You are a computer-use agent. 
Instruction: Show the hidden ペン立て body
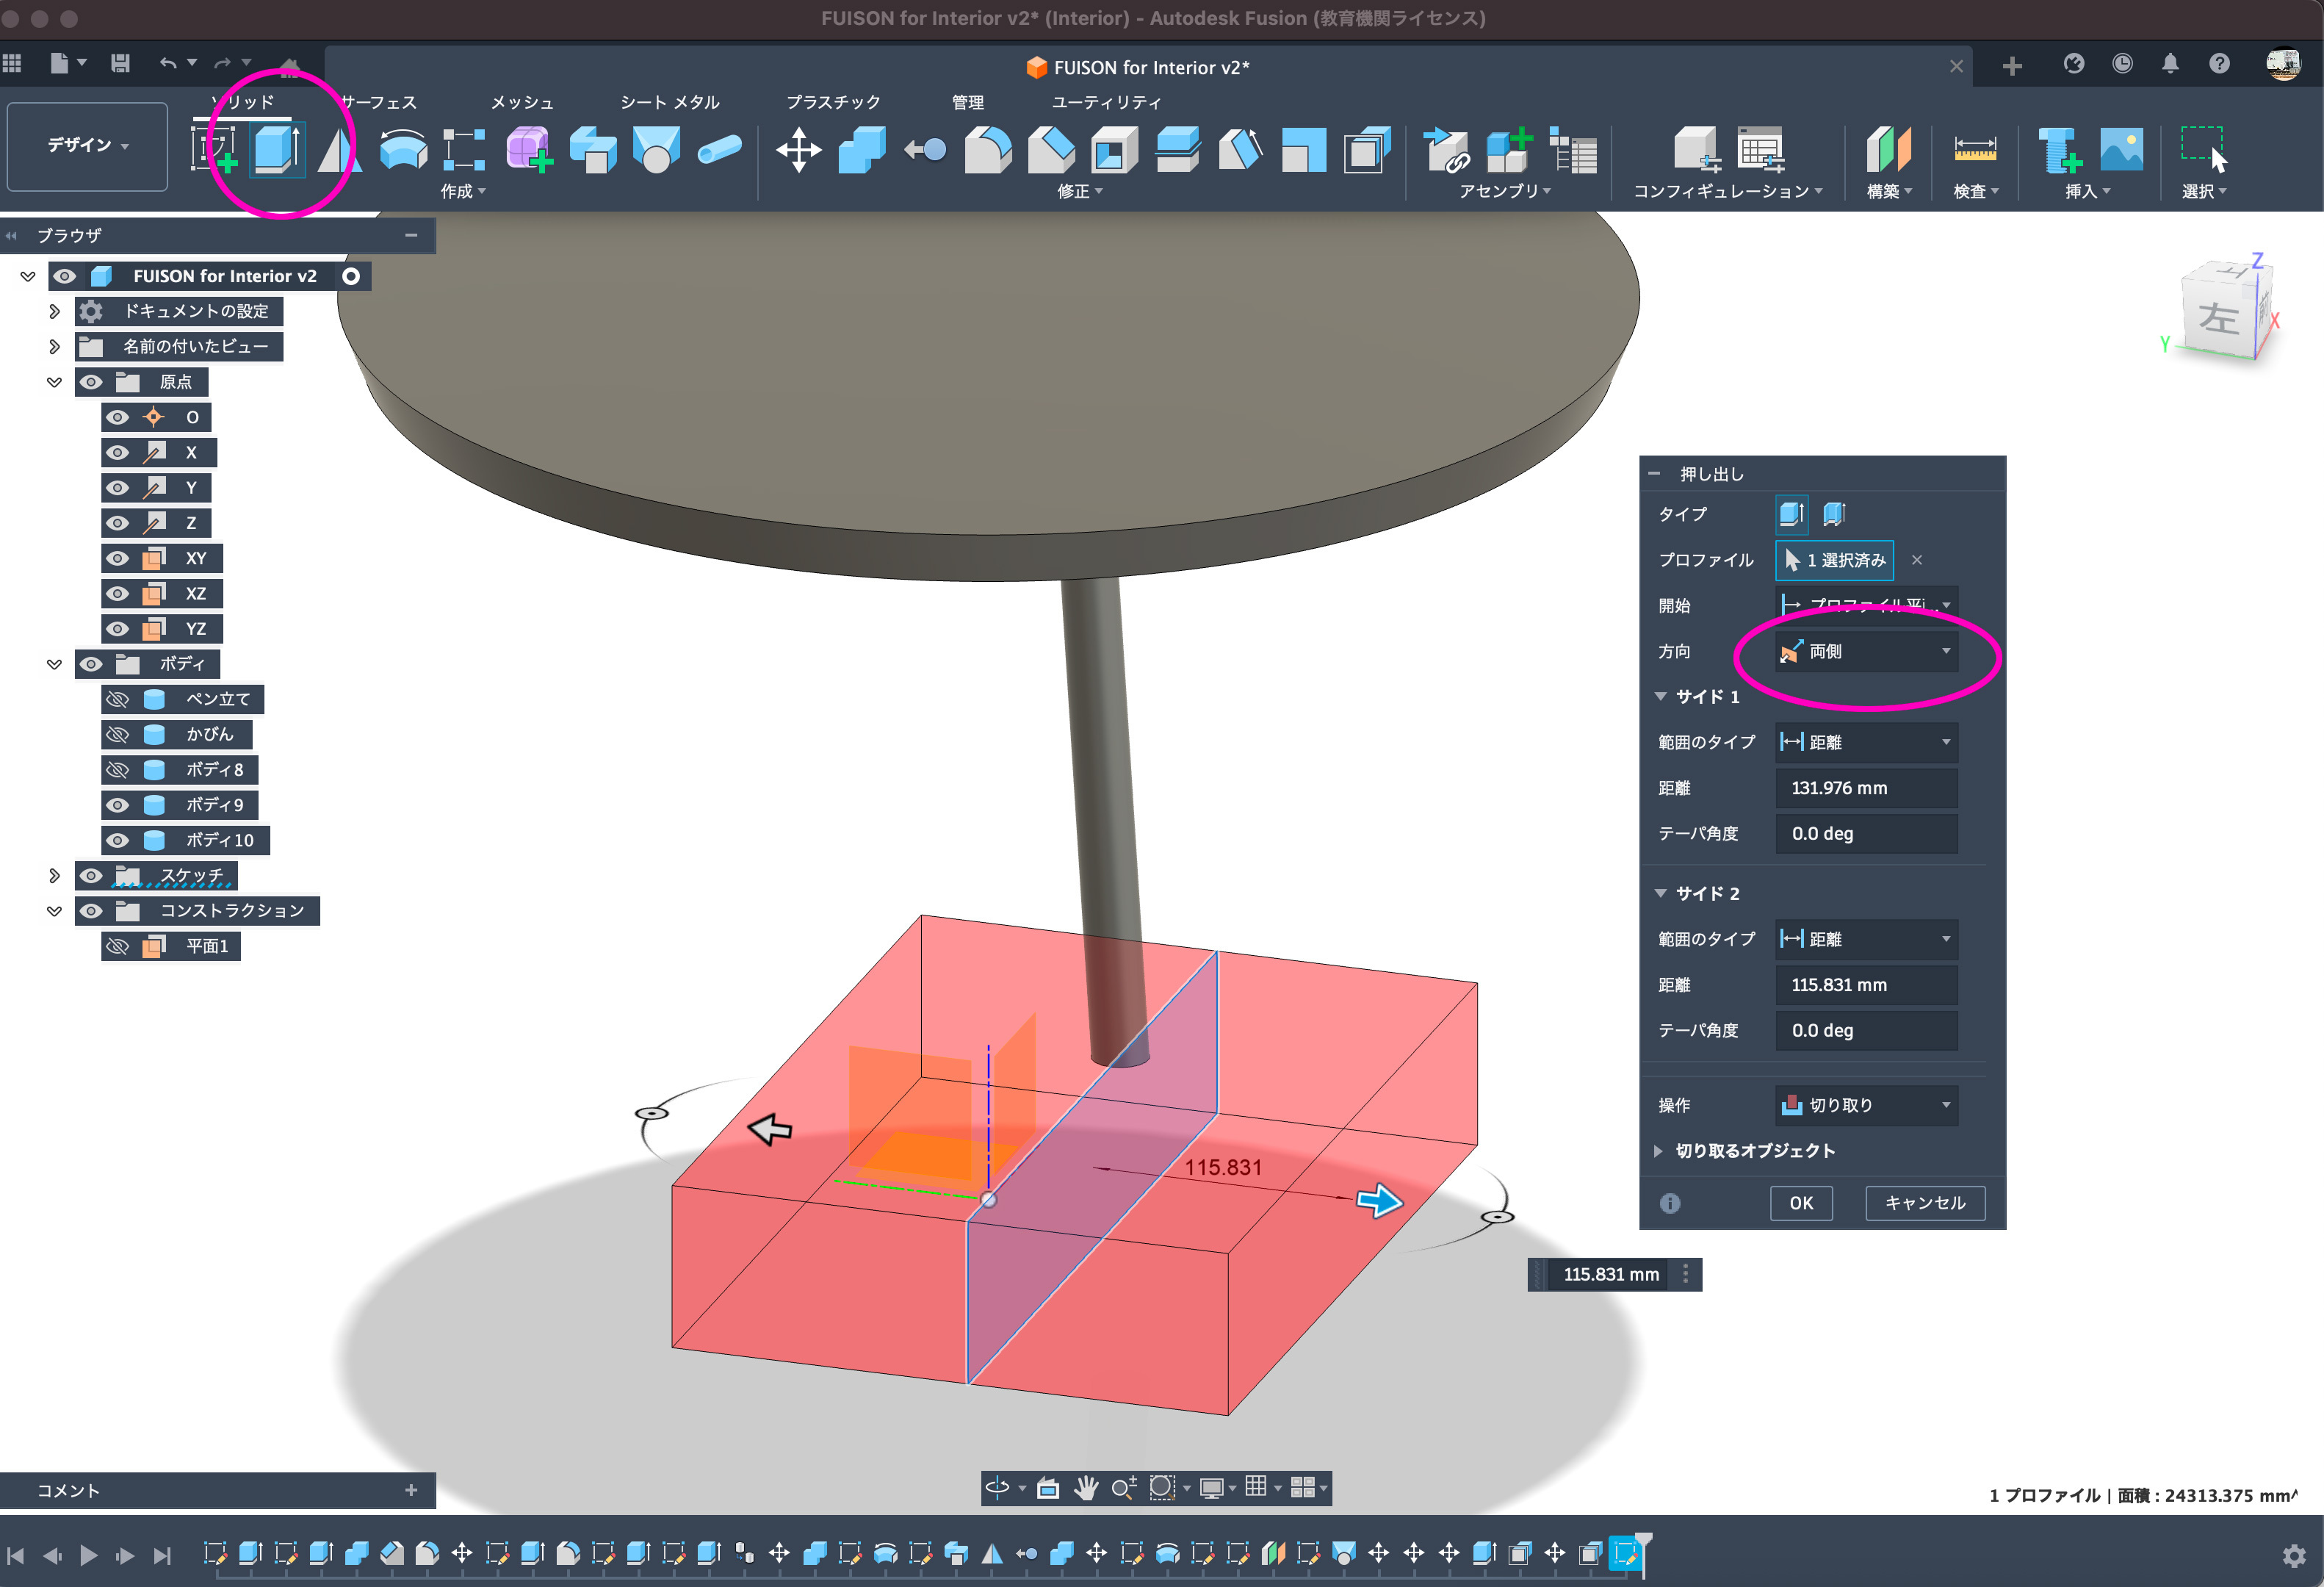(x=118, y=699)
